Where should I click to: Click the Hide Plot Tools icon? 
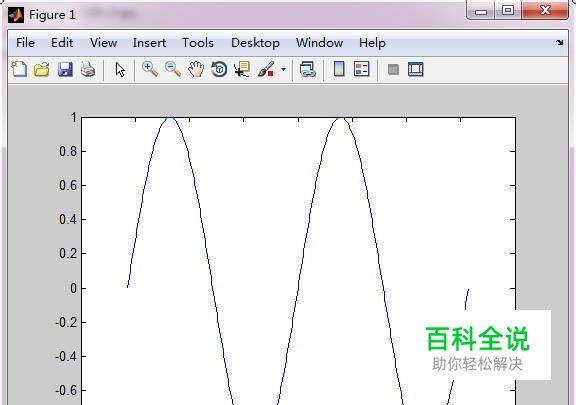click(x=393, y=69)
